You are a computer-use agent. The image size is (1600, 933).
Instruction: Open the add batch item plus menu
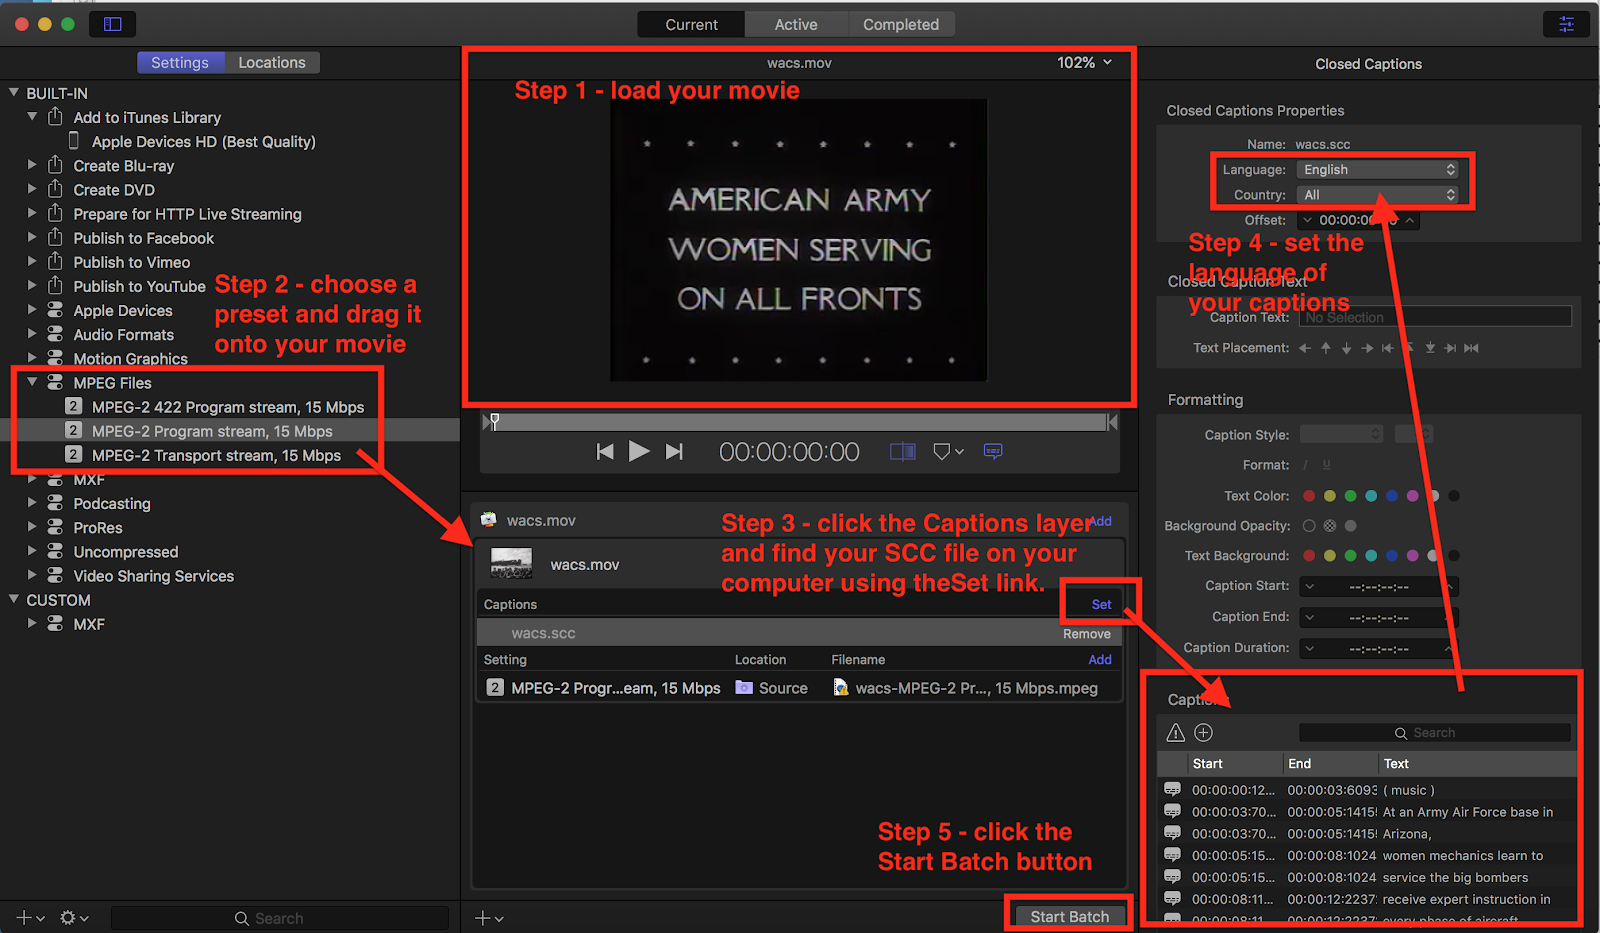click(x=489, y=918)
